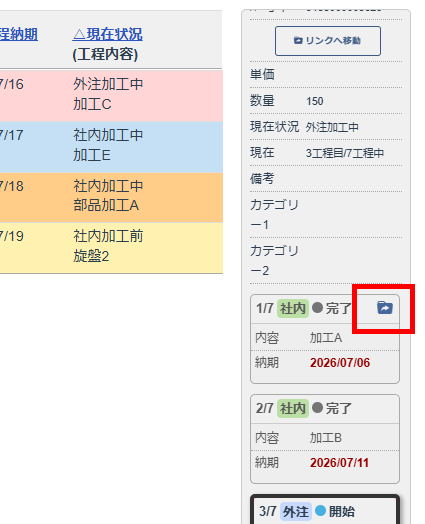425x524 pixels.
Task: Select the 社内加工前 旋盤2 row
Action: (x=111, y=248)
